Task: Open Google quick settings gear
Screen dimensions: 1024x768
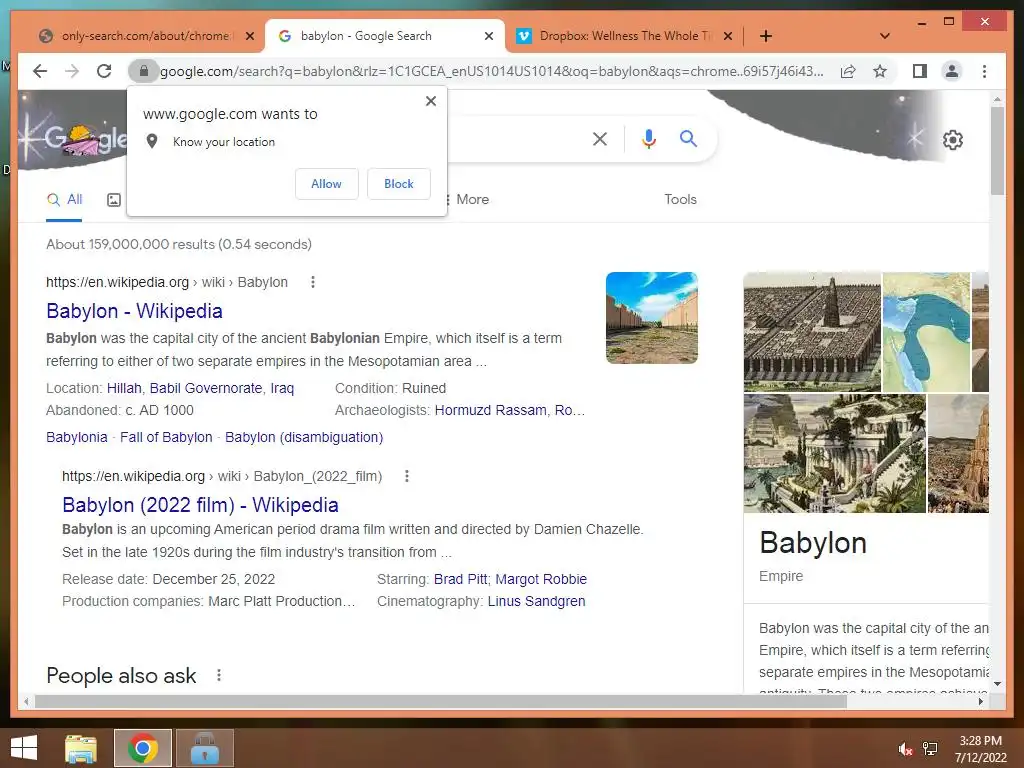Action: 953,140
